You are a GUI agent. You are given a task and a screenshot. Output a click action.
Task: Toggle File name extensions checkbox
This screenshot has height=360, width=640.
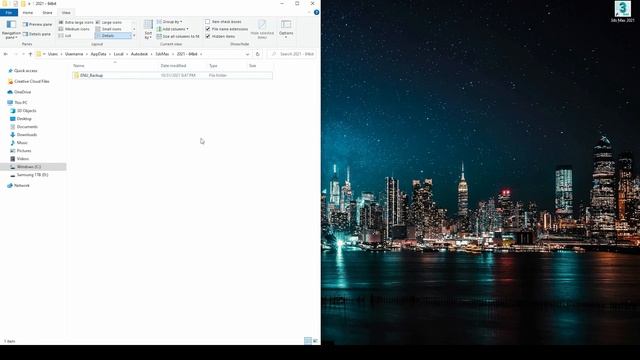[x=227, y=29]
